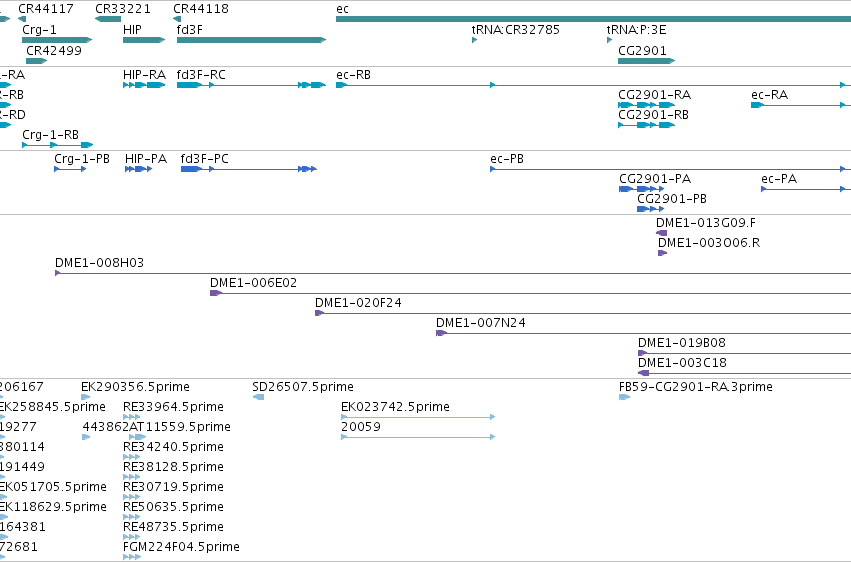Select transcript fd3F-RC
Viewport: 851px width, 562px height.
251,85
